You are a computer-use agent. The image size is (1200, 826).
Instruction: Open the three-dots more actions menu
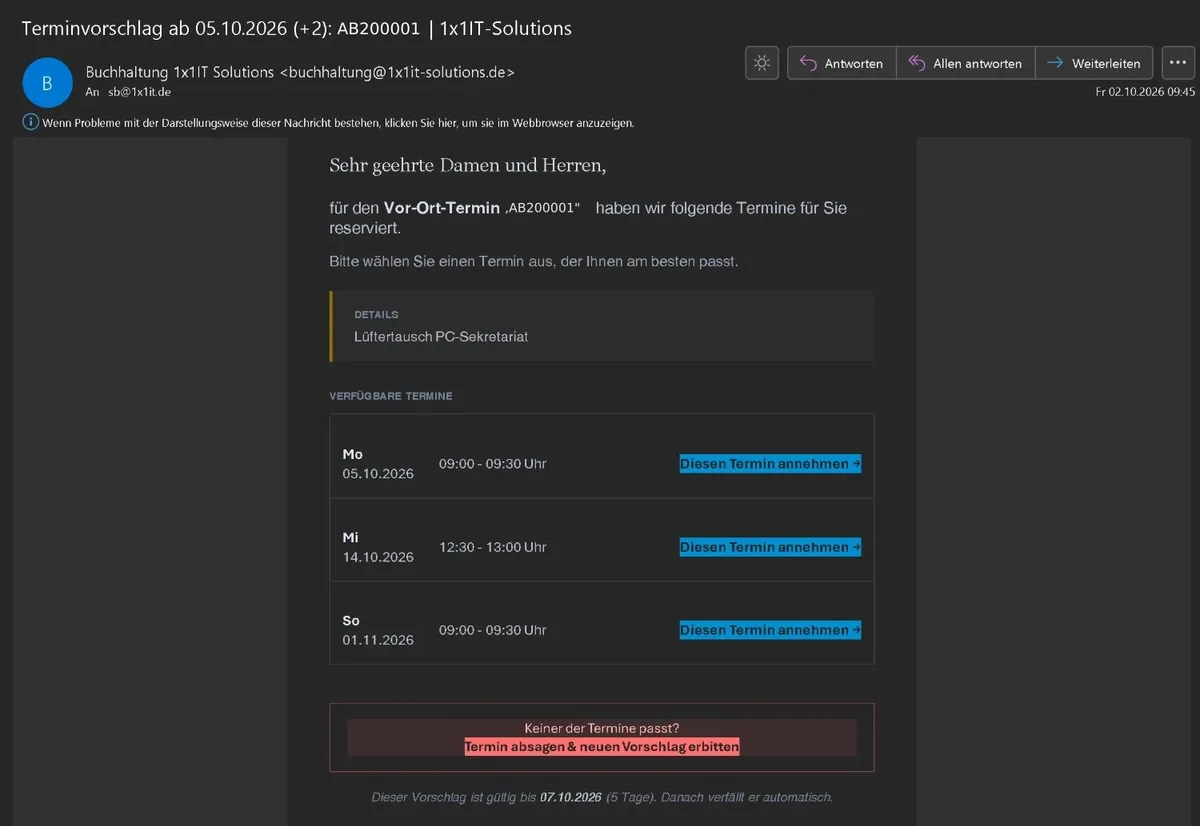click(x=1178, y=63)
